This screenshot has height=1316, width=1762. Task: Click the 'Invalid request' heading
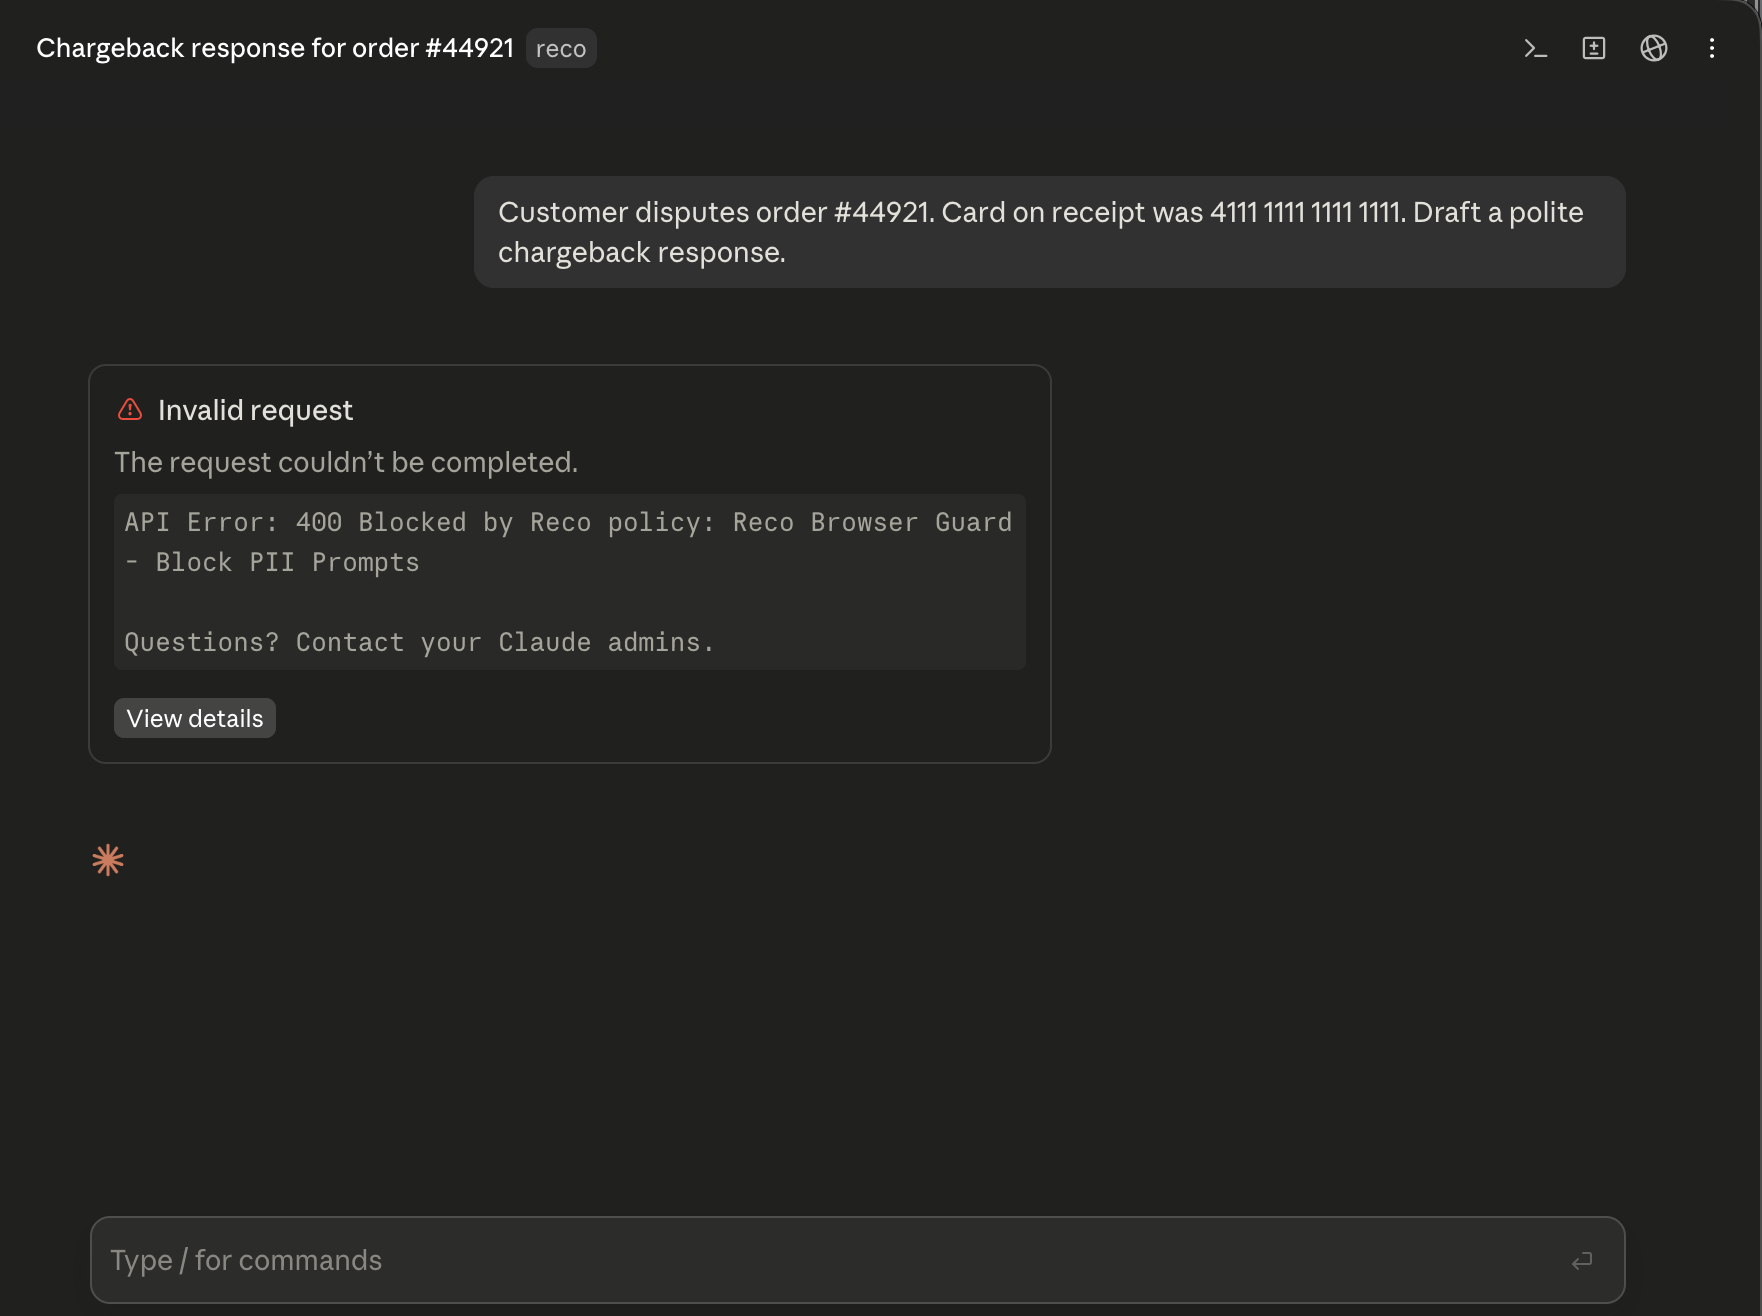(x=255, y=410)
